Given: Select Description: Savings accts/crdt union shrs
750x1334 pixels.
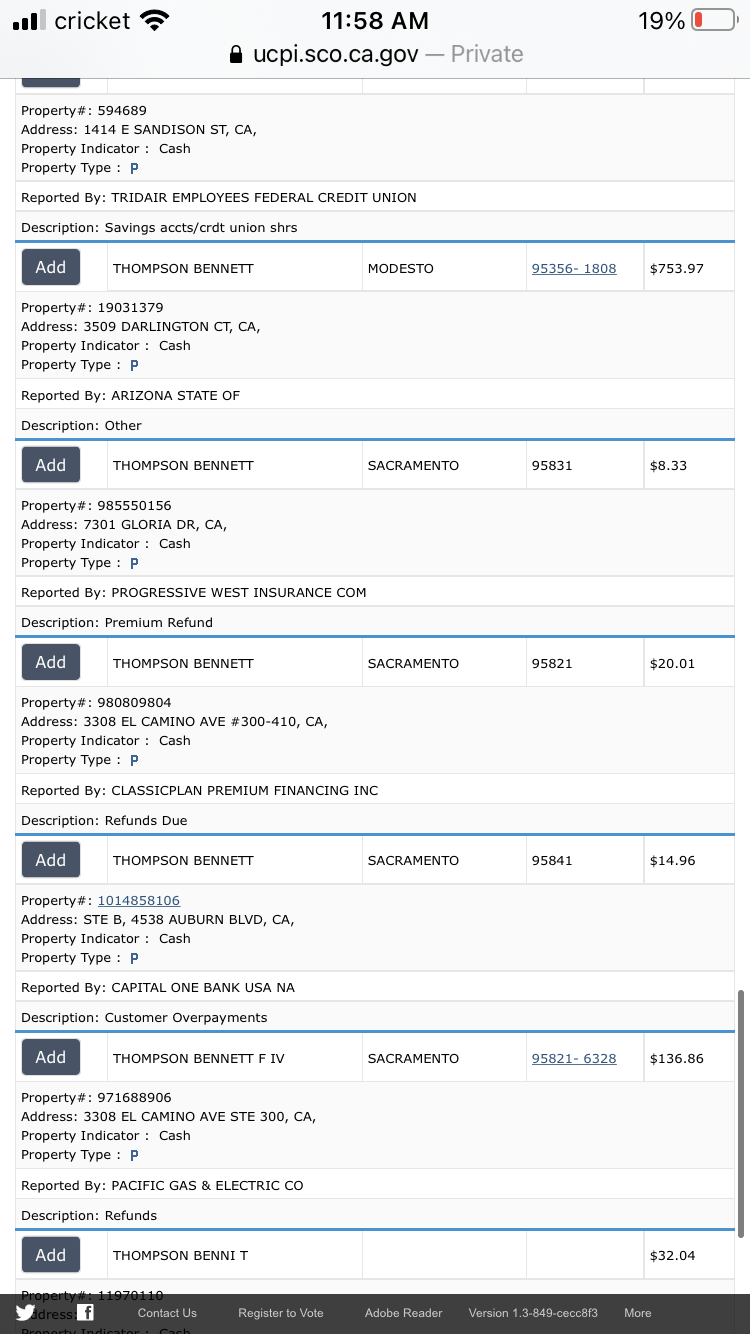Looking at the screenshot, I should coord(159,227).
